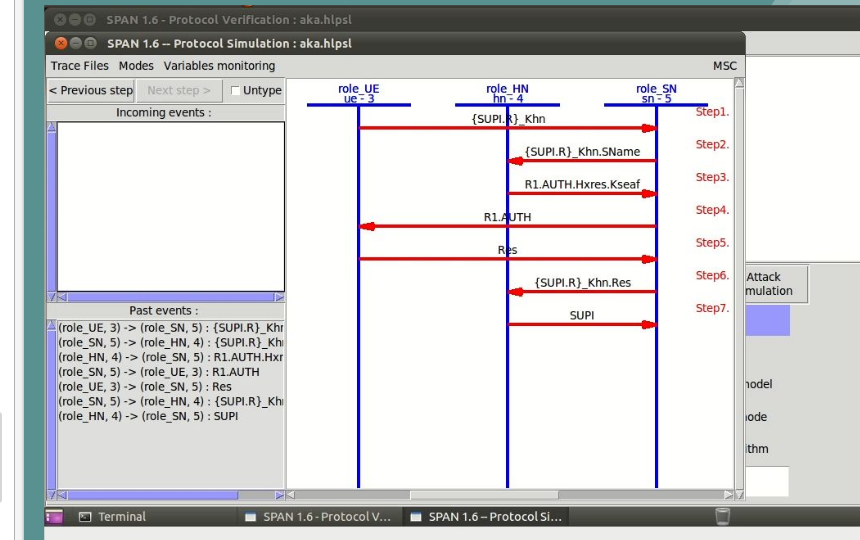
Task: Click the MSC chart horizontal scrollbar thumb
Action: coord(484,495)
